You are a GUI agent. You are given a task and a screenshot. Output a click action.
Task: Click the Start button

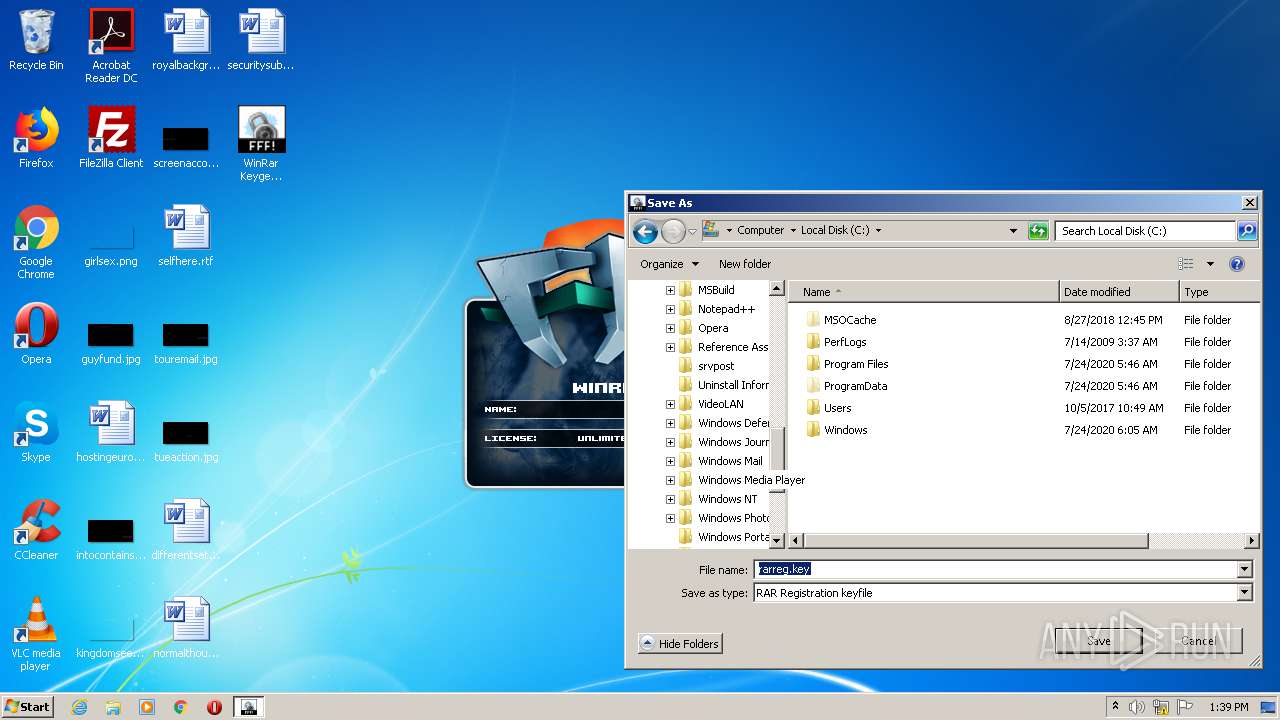coord(27,707)
